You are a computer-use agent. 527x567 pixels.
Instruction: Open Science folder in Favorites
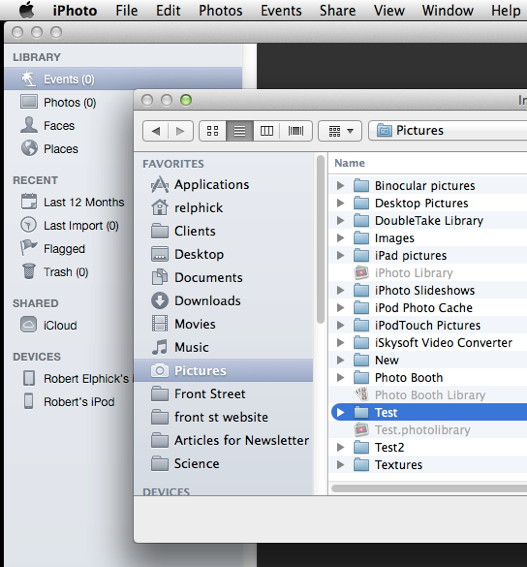(x=185, y=464)
